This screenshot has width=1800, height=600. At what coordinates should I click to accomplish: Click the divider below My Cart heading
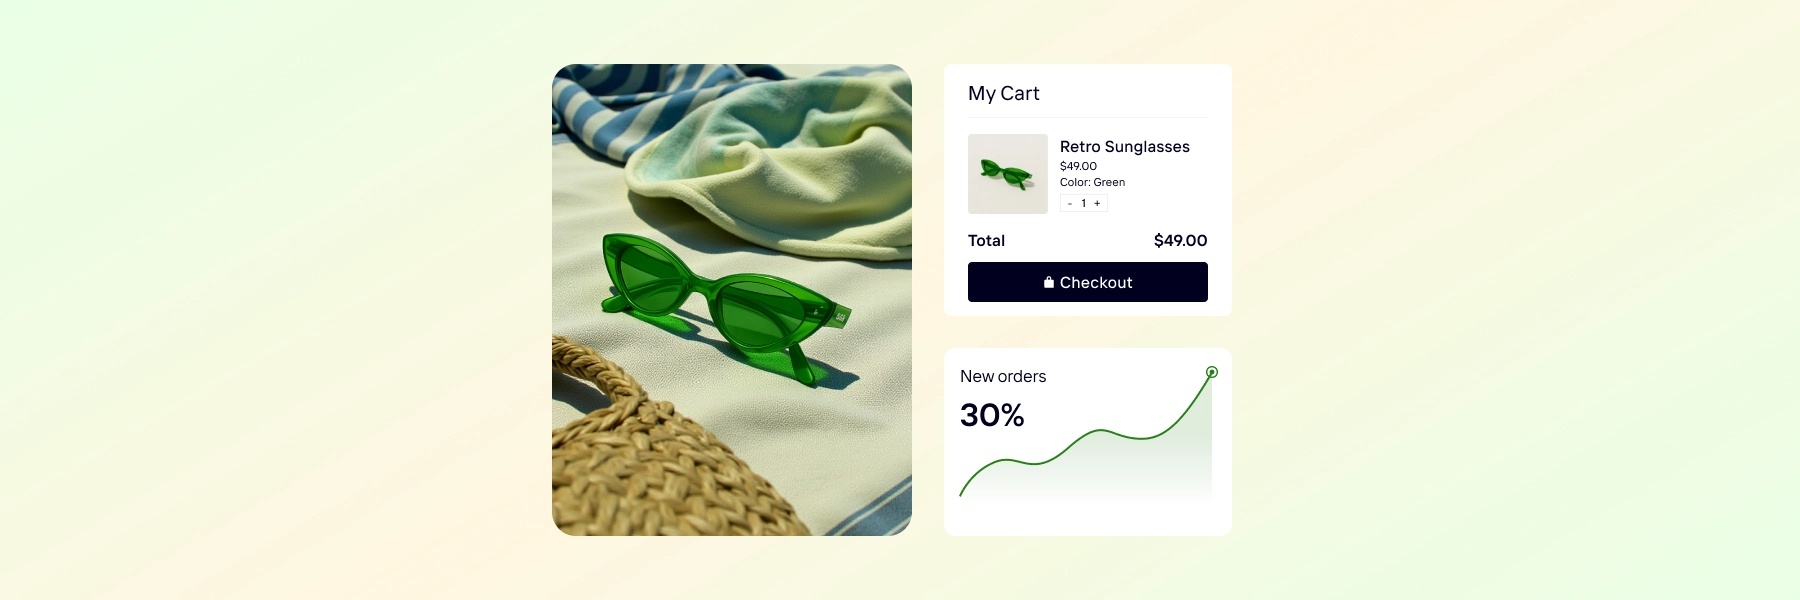point(1087,116)
